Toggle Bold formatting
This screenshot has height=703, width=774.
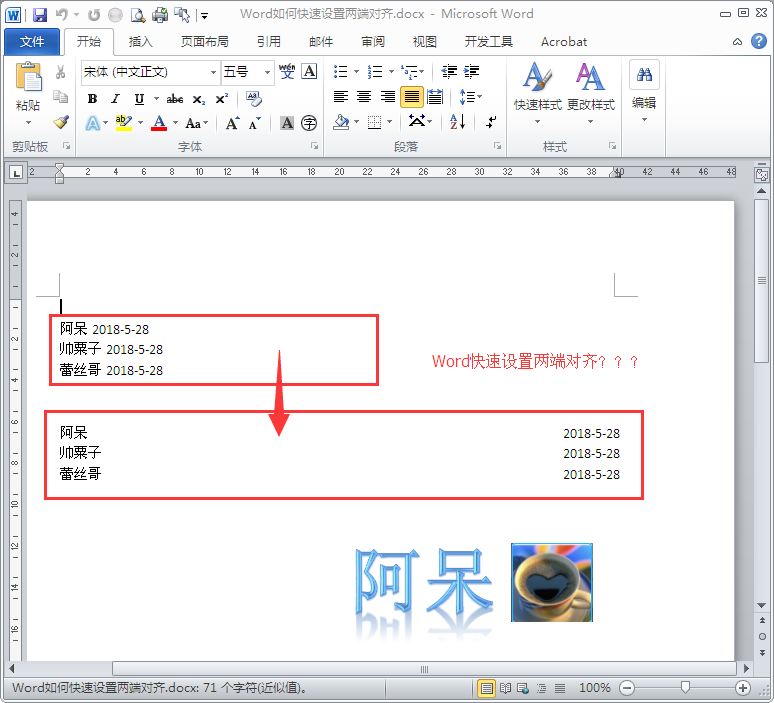pos(92,99)
